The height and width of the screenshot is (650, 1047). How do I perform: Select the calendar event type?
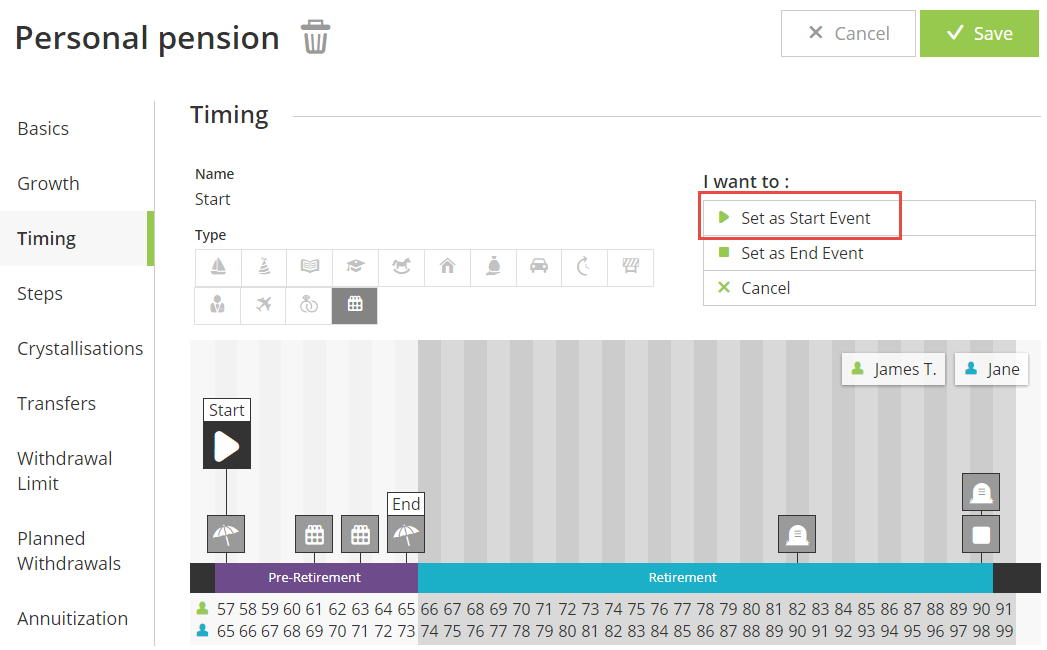point(355,306)
